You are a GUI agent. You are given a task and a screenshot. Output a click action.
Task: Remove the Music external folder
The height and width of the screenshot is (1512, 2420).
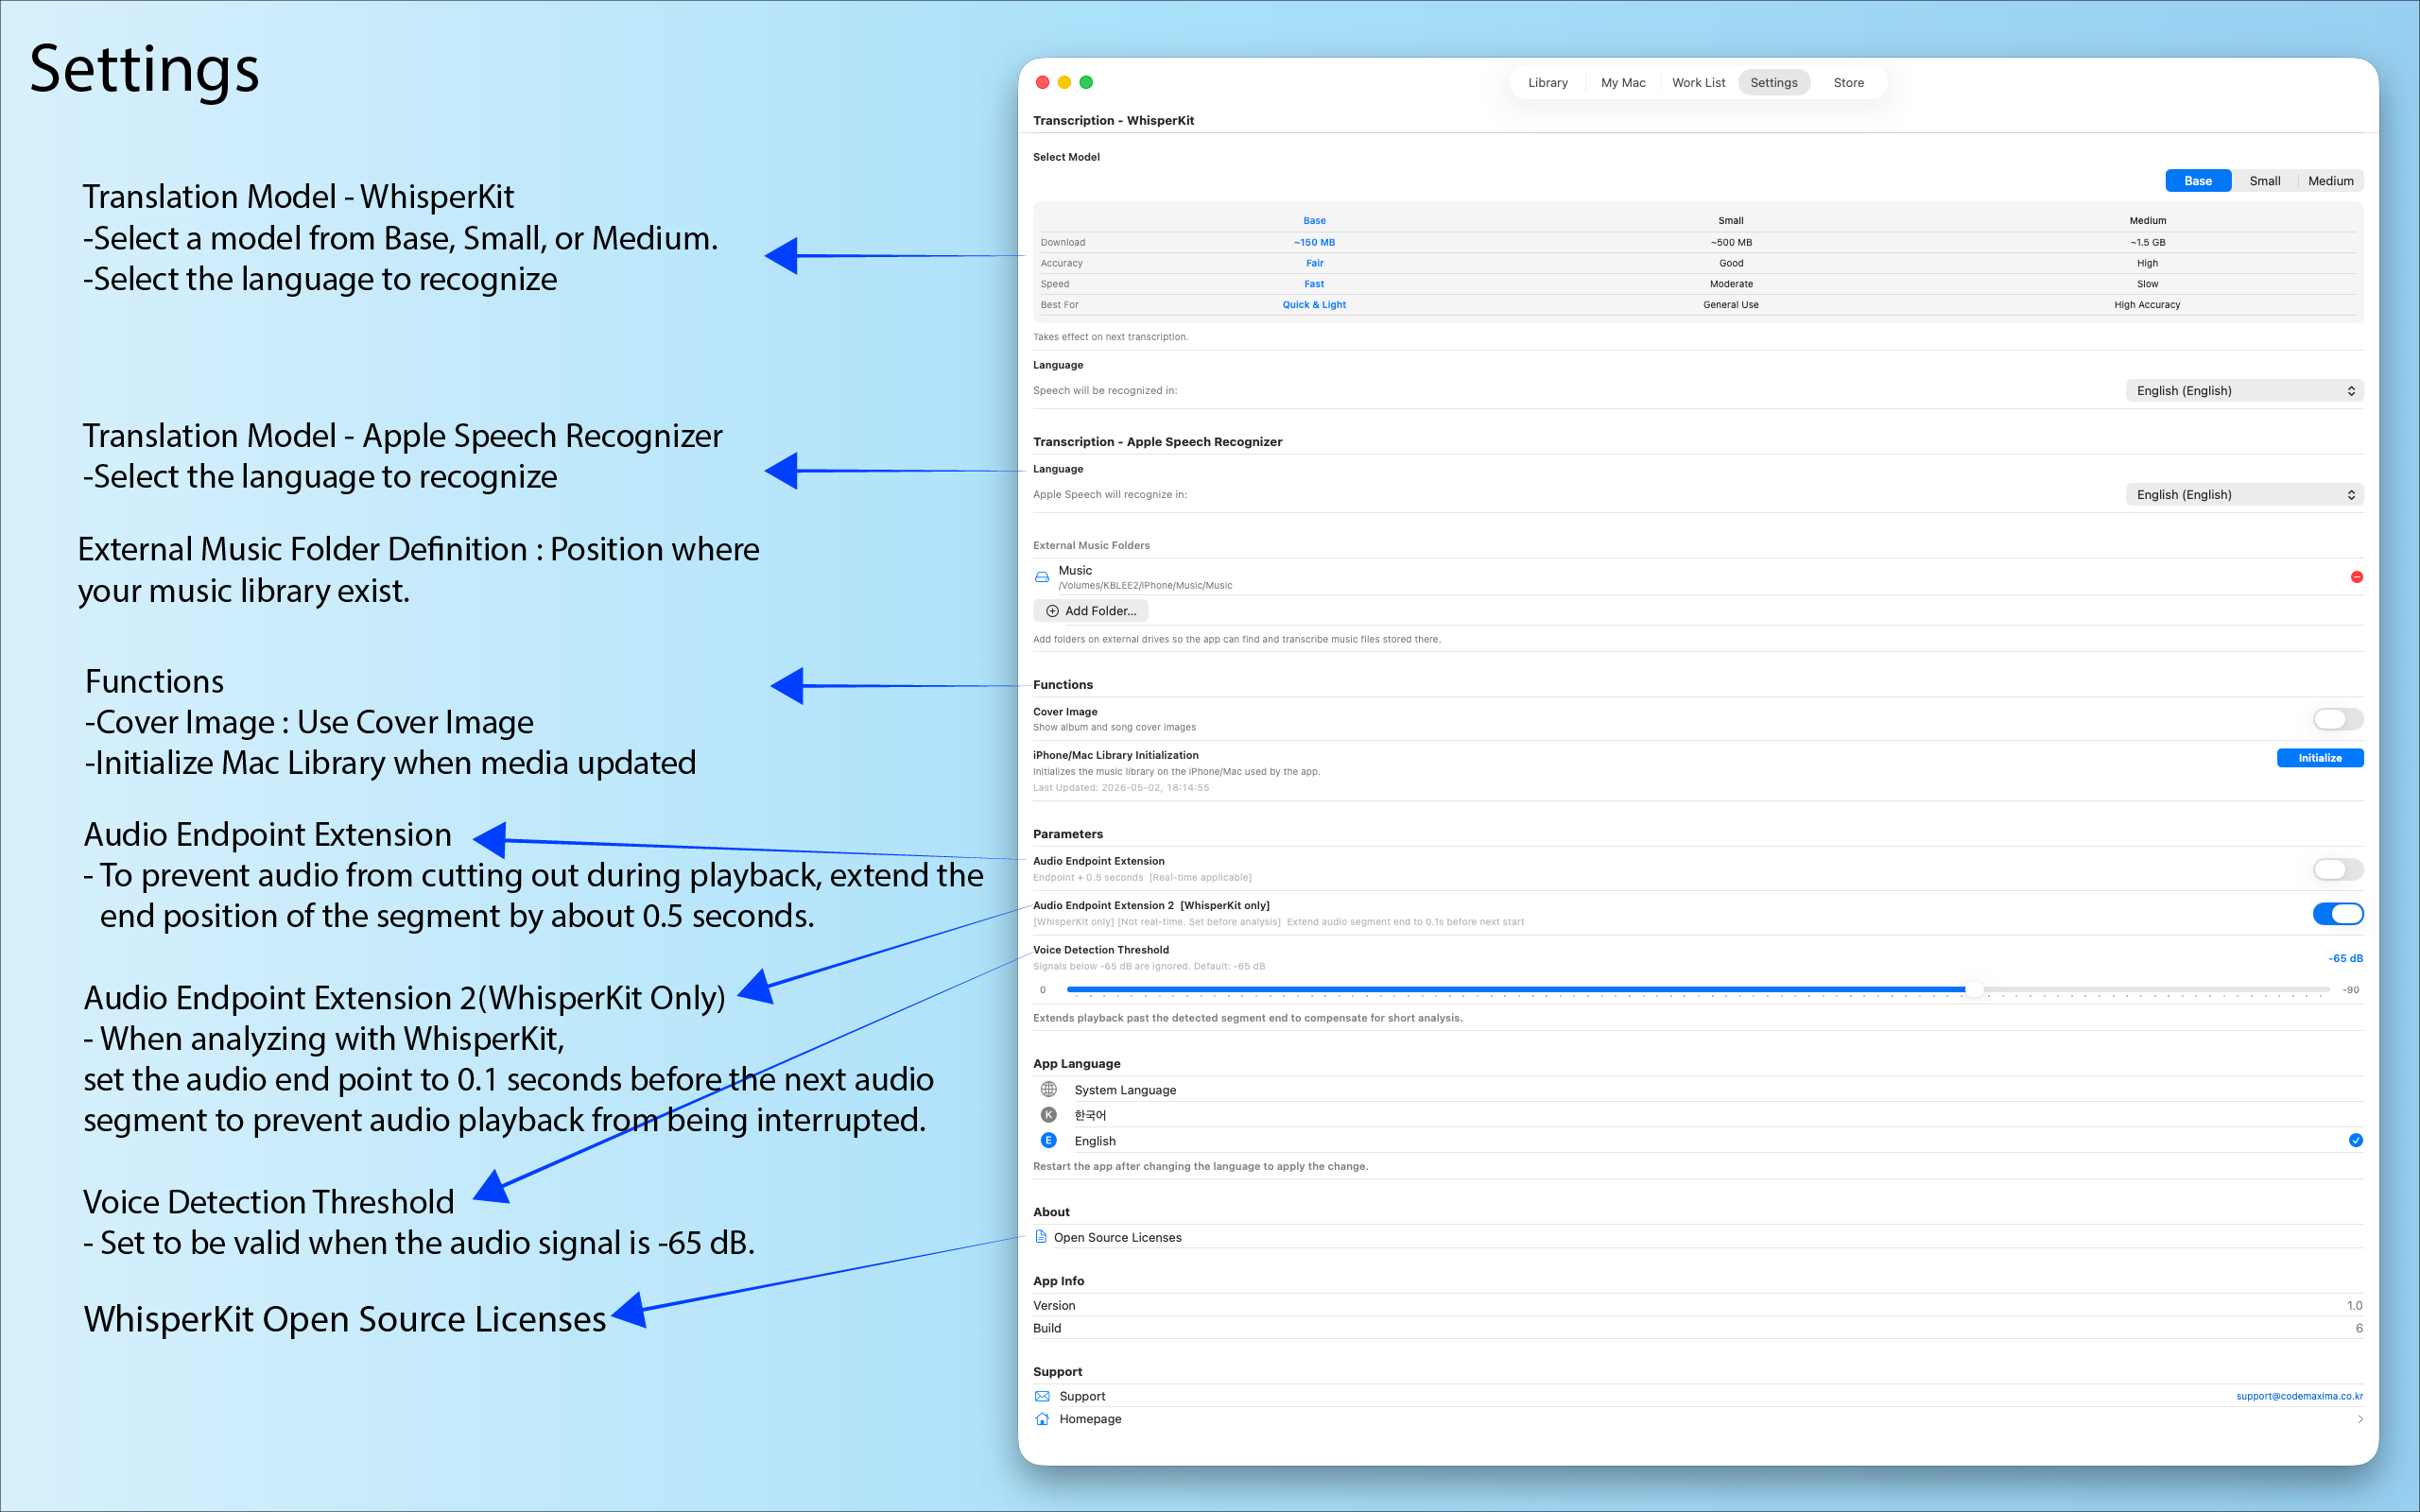click(2356, 577)
